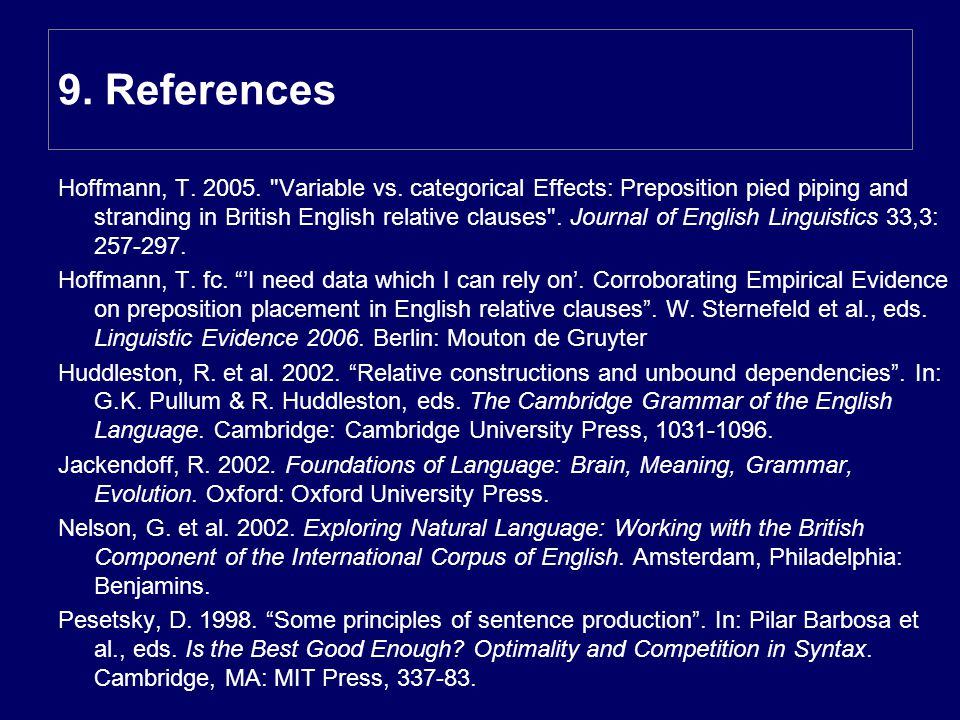Click the '9. References' slide title
This screenshot has width=960, height=720.
(197, 90)
